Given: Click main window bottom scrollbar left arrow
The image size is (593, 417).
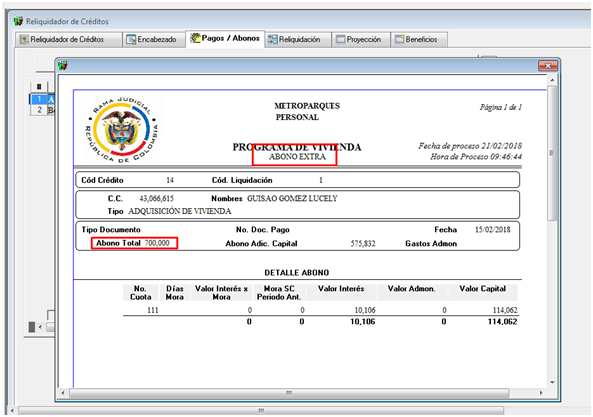Looking at the screenshot, I should pyautogui.click(x=12, y=411).
